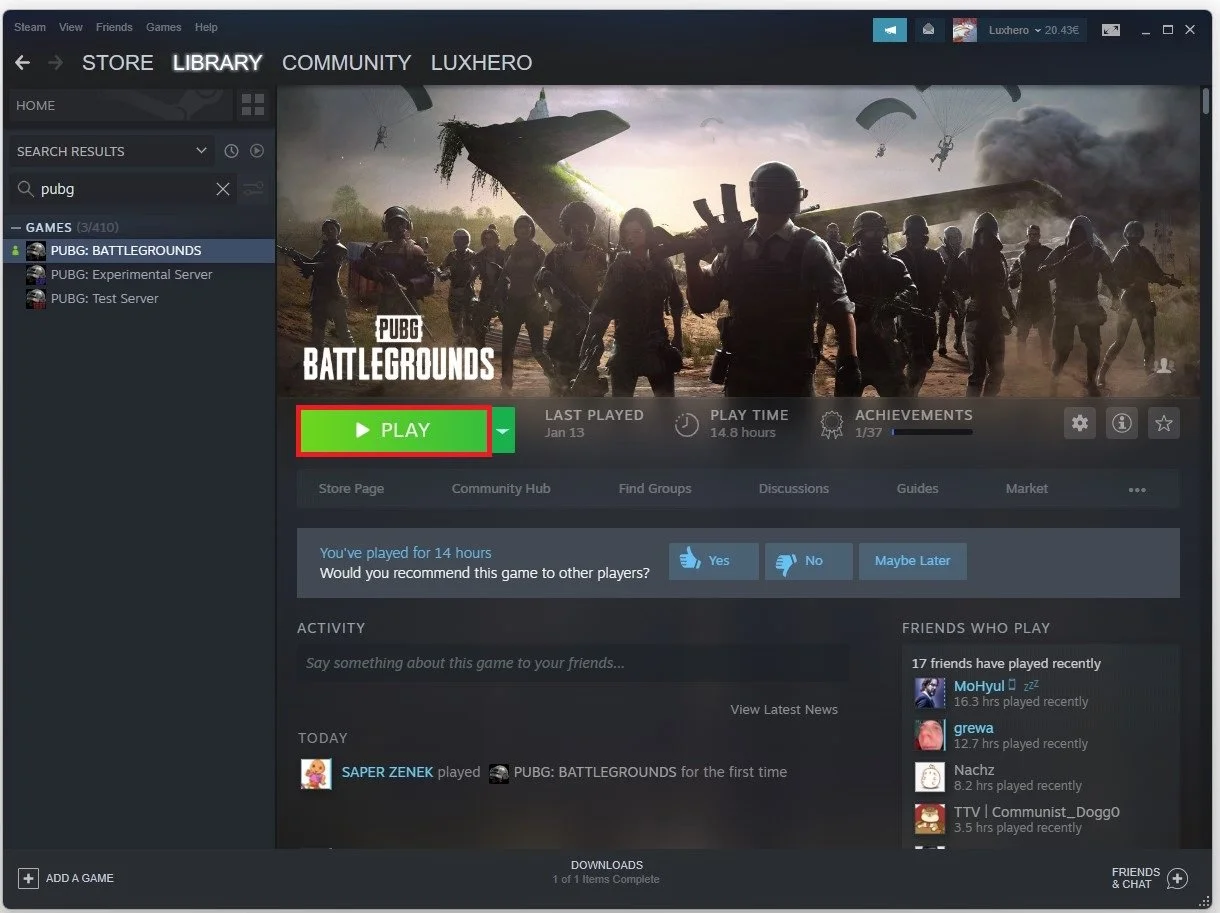The image size is (1220, 913).
Task: Click the ready-to-play filter icon
Action: click(x=257, y=151)
